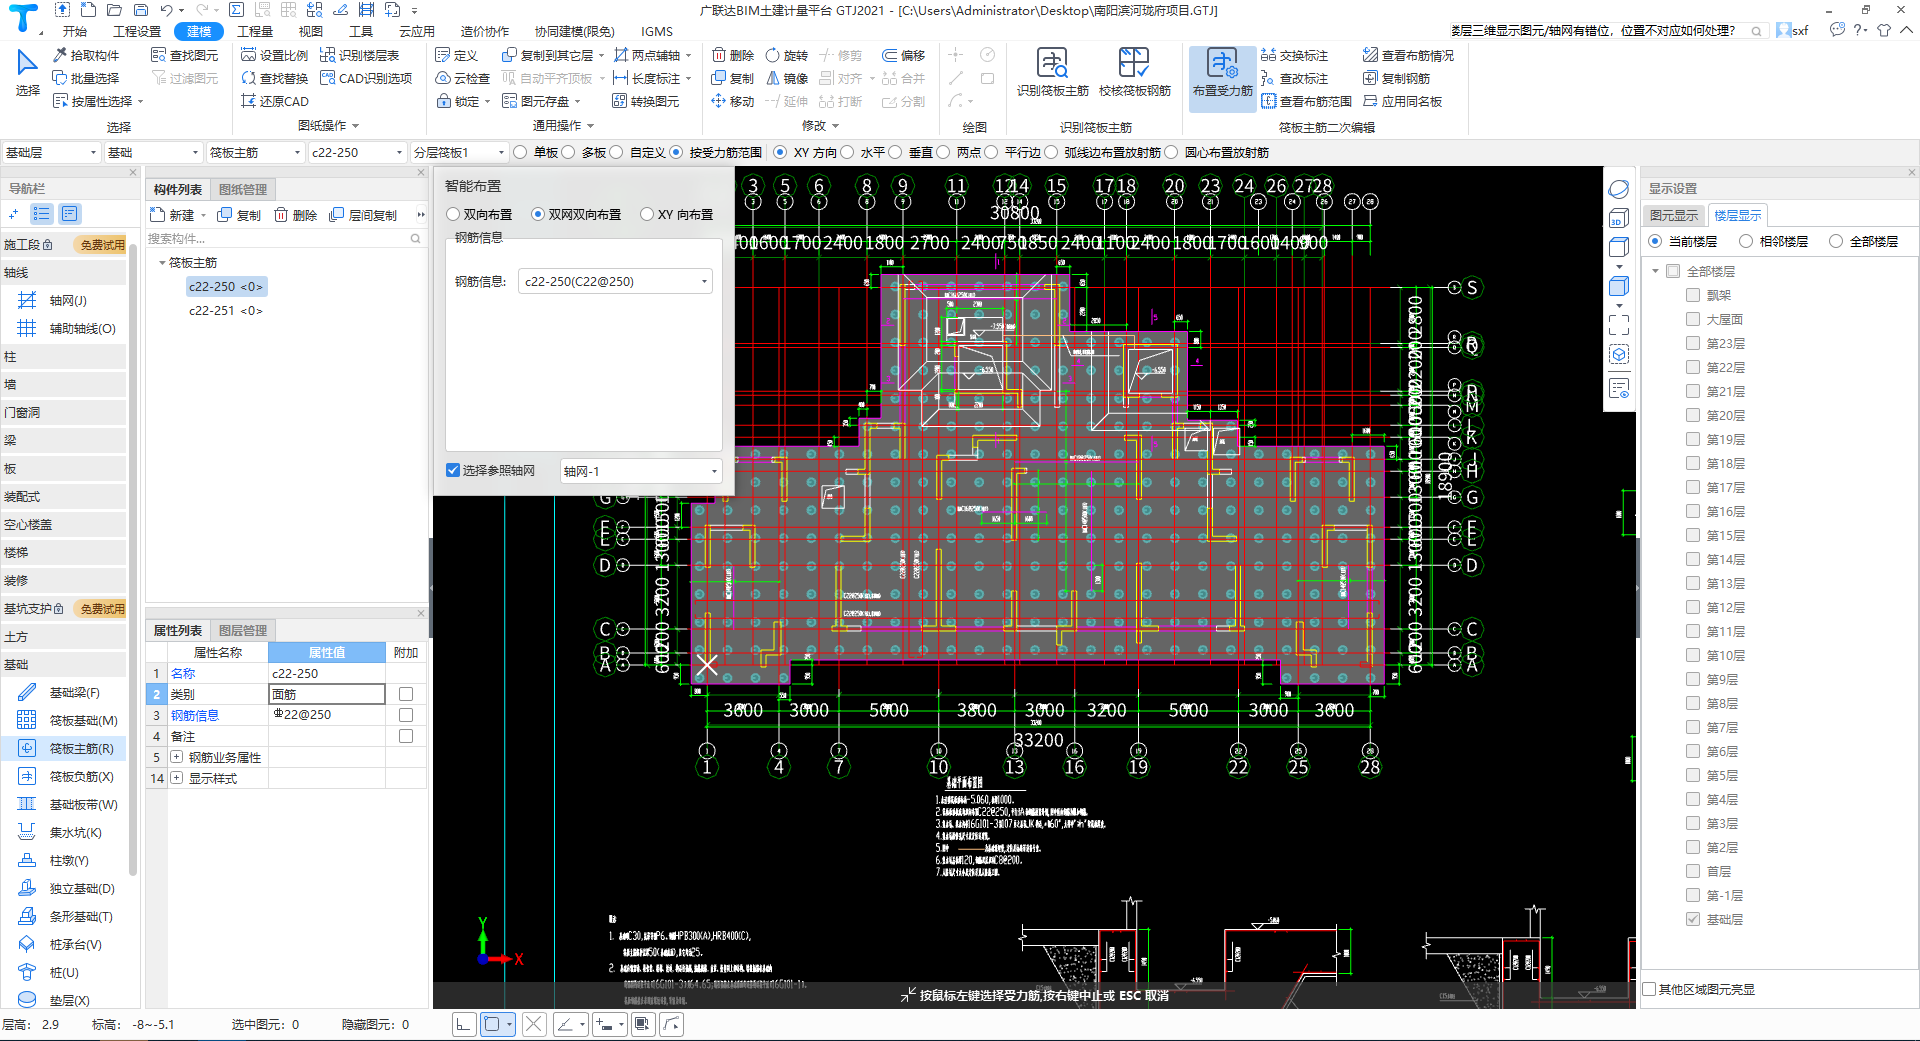Select c22-251 <0> in the 构件列表 tree
This screenshot has width=1920, height=1041.
(225, 310)
